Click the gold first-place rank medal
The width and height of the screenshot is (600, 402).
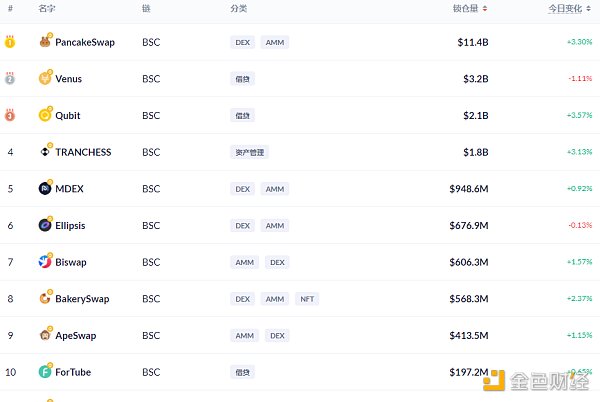click(10, 42)
